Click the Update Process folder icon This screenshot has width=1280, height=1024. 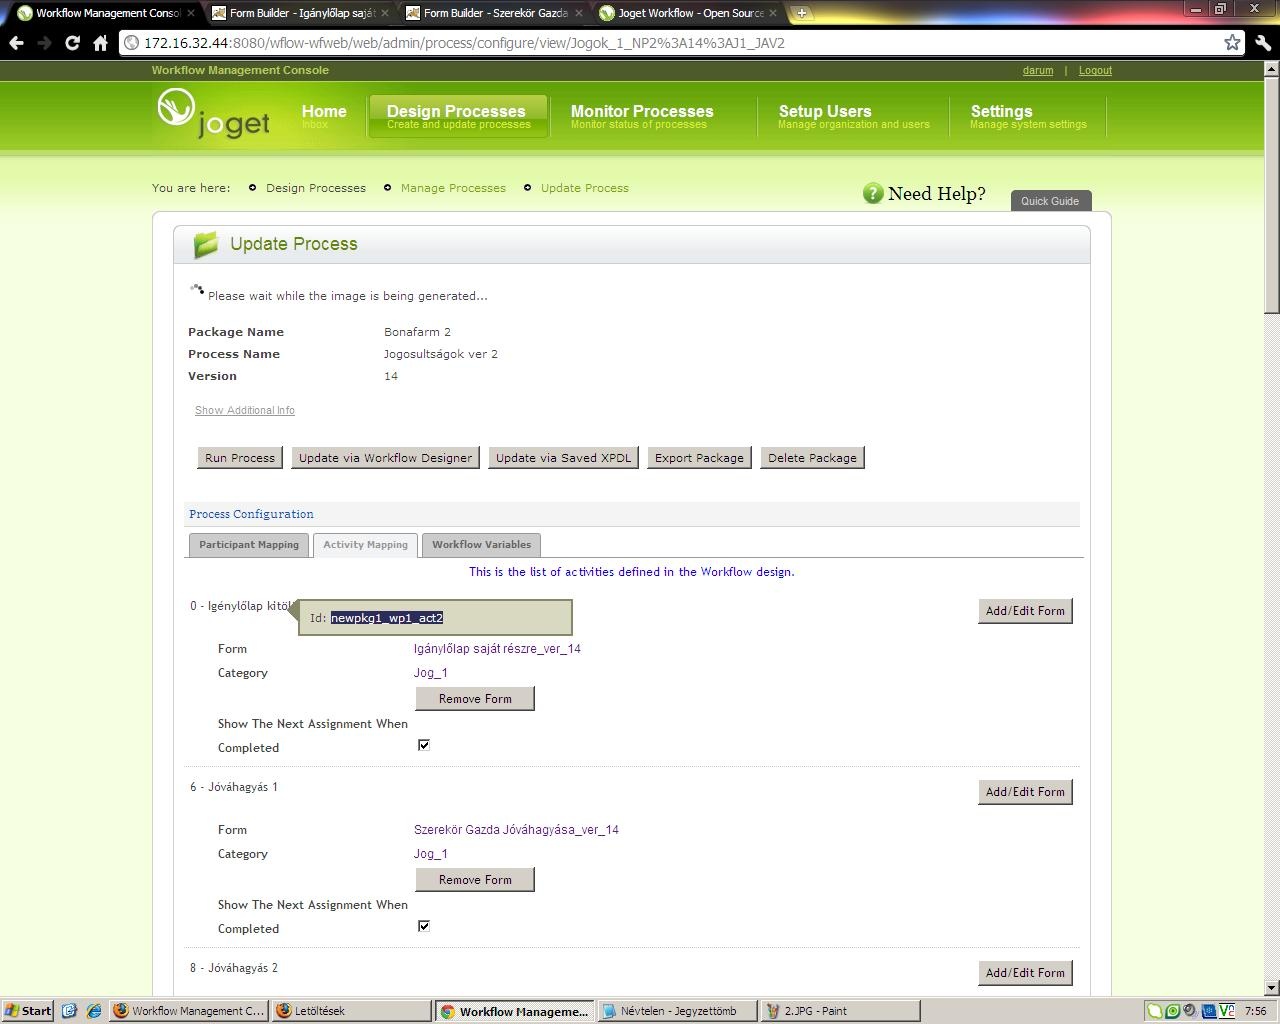pyautogui.click(x=206, y=244)
